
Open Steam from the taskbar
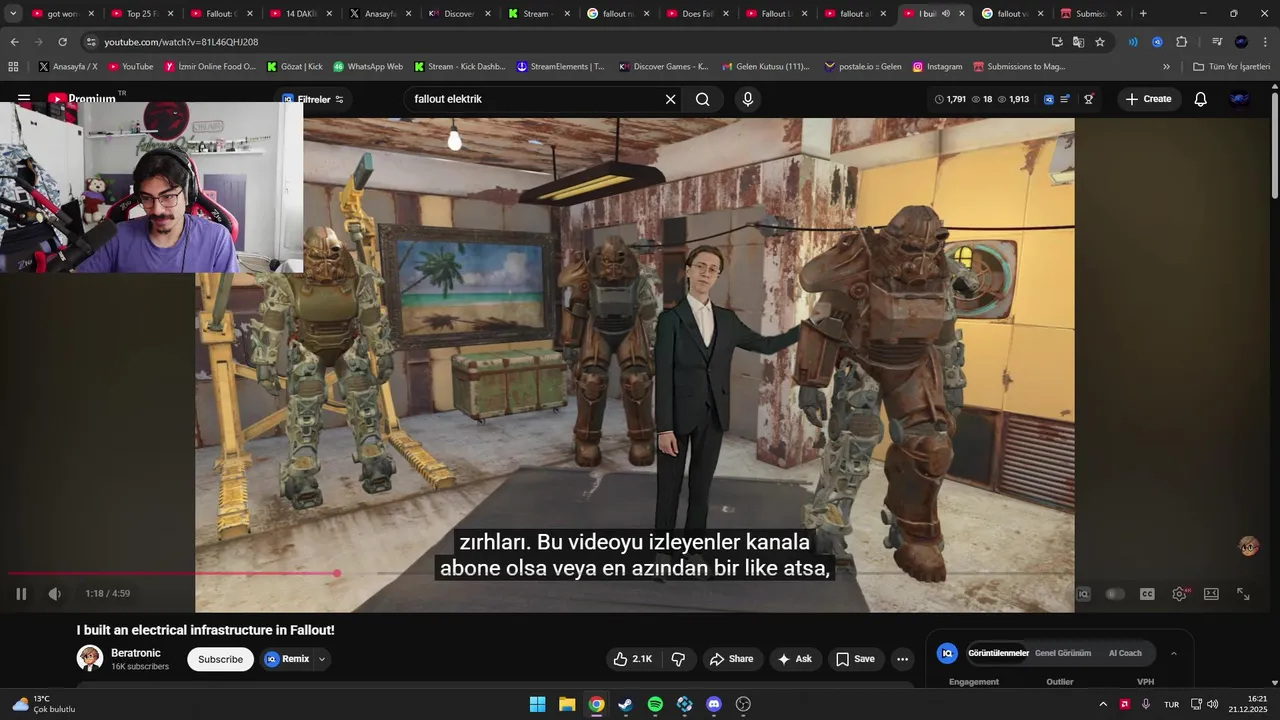click(626, 704)
